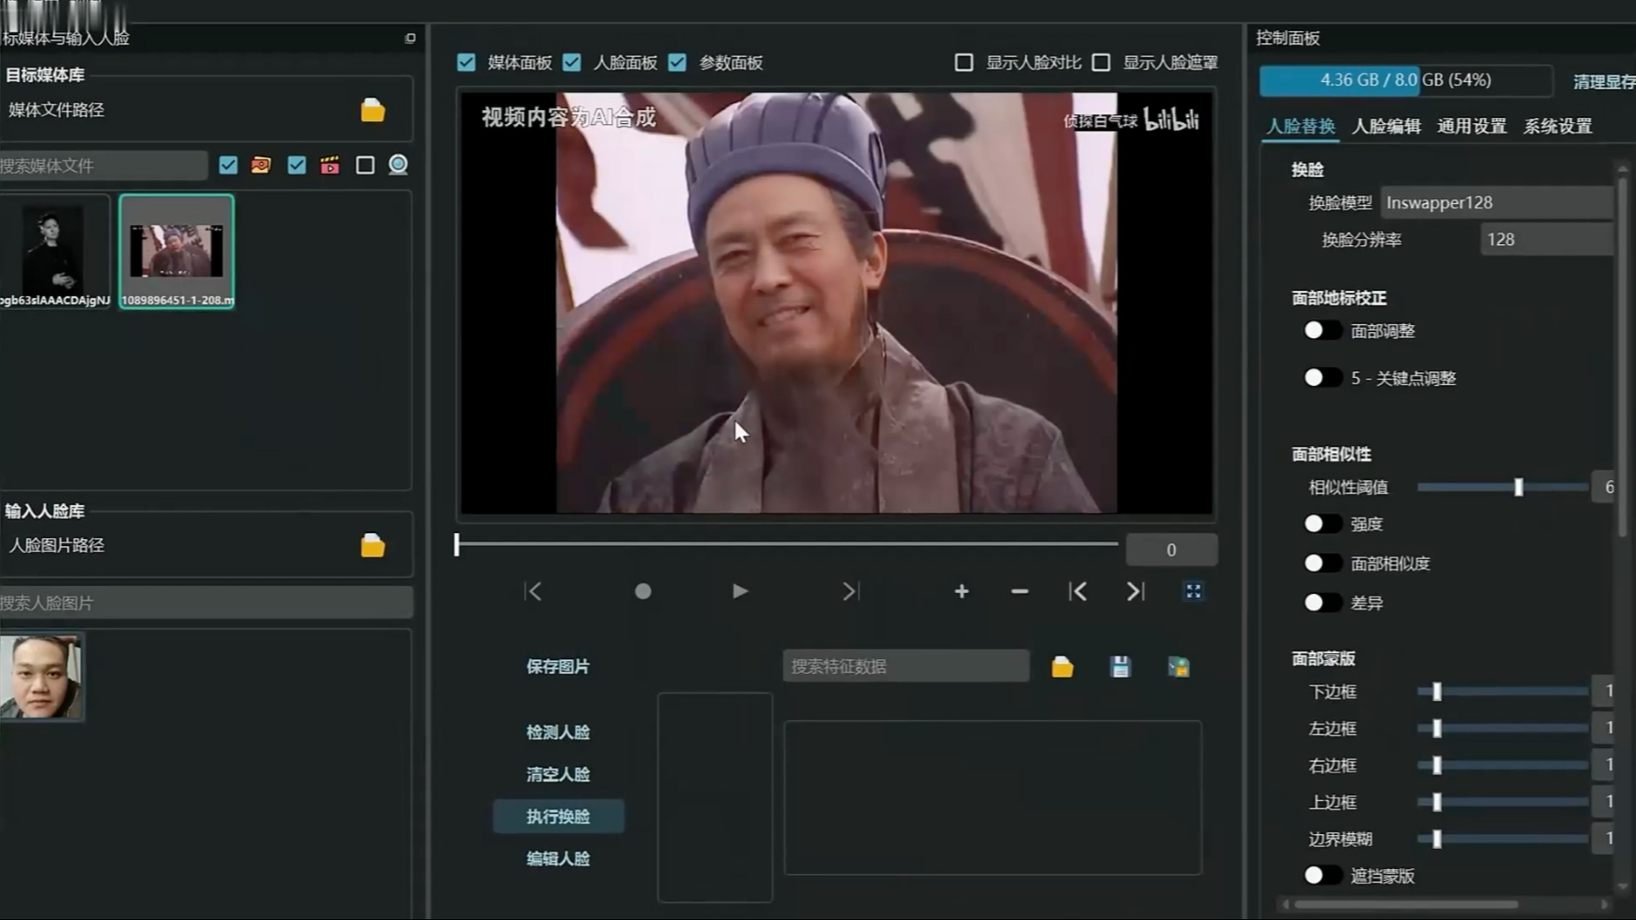Click the videos filter clapperboard icon

pyautogui.click(x=330, y=165)
